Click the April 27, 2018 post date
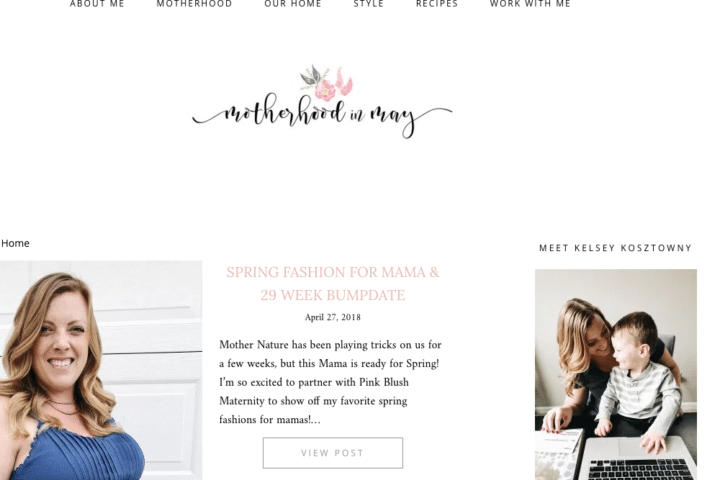The image size is (720, 480). tap(332, 317)
